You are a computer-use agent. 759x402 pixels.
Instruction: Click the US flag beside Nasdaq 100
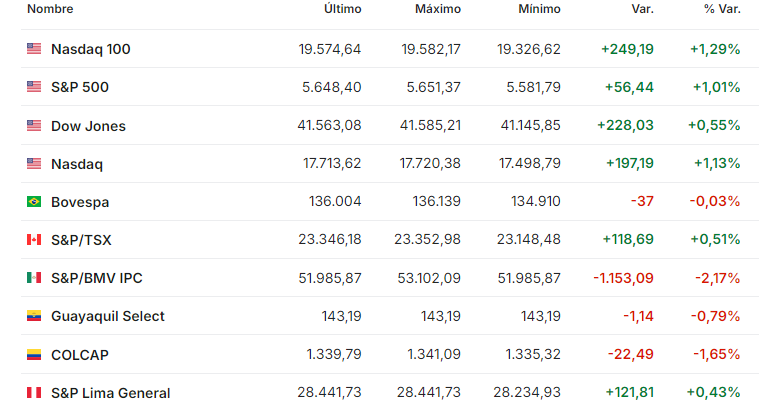[34, 49]
